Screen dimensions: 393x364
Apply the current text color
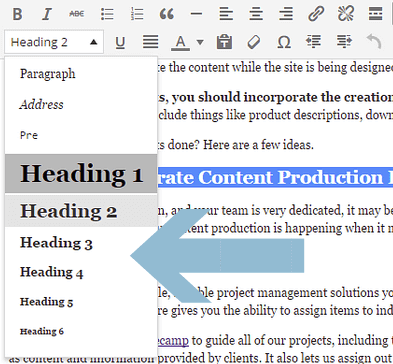[x=180, y=43]
